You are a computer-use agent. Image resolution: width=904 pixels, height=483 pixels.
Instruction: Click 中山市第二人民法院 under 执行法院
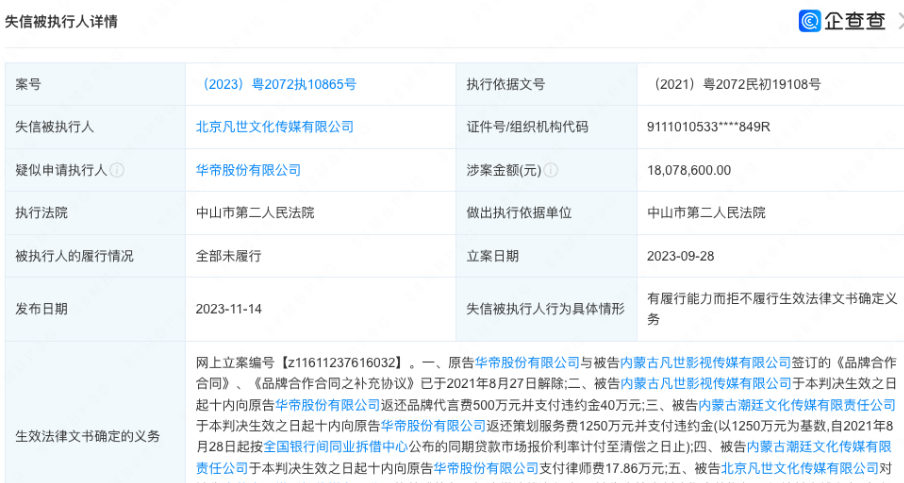255,213
